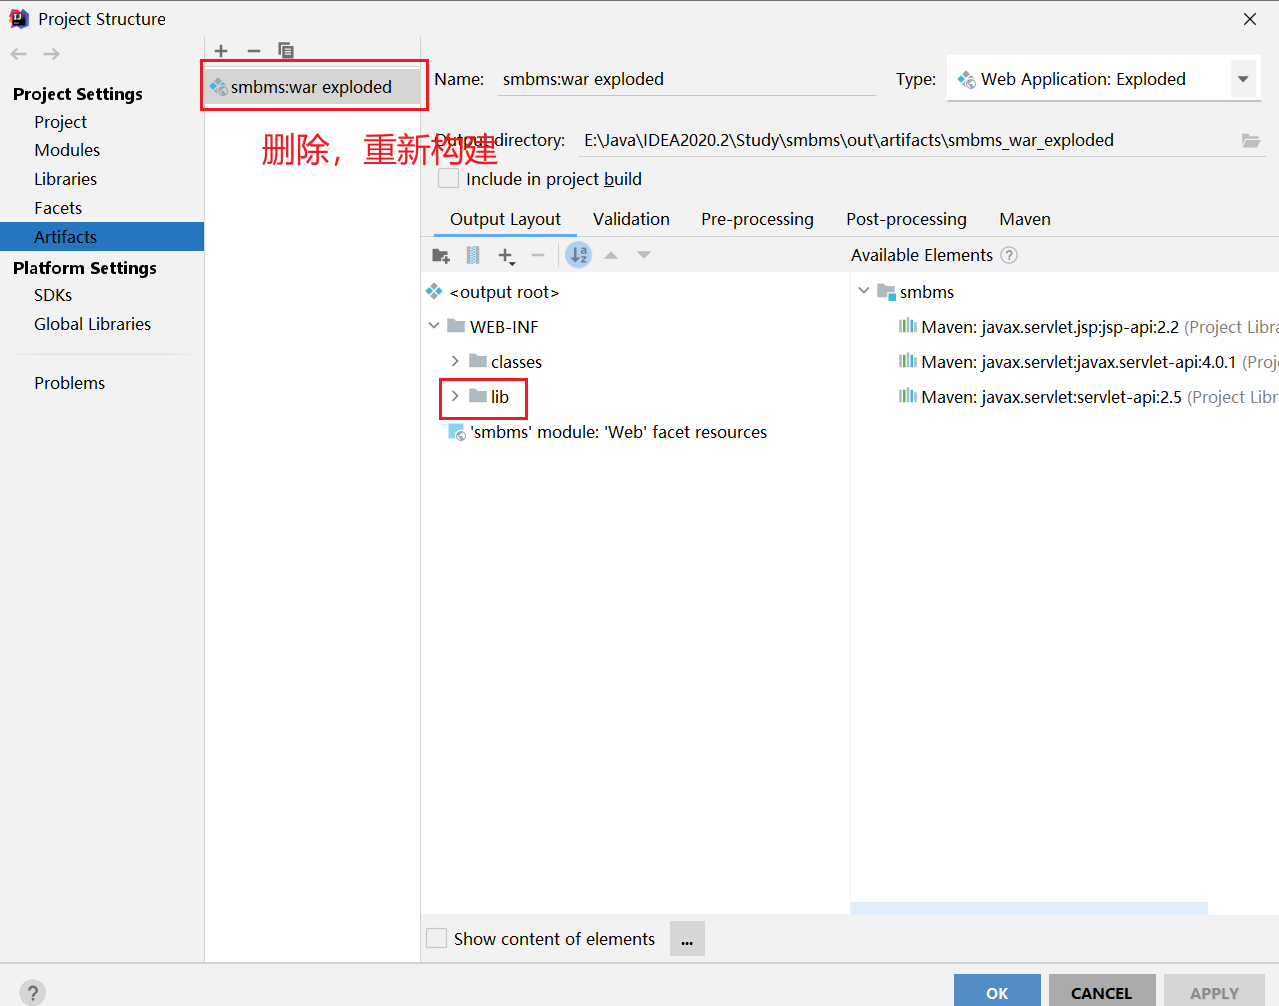The height and width of the screenshot is (1006, 1279).
Task: Click the OK button
Action: (996, 992)
